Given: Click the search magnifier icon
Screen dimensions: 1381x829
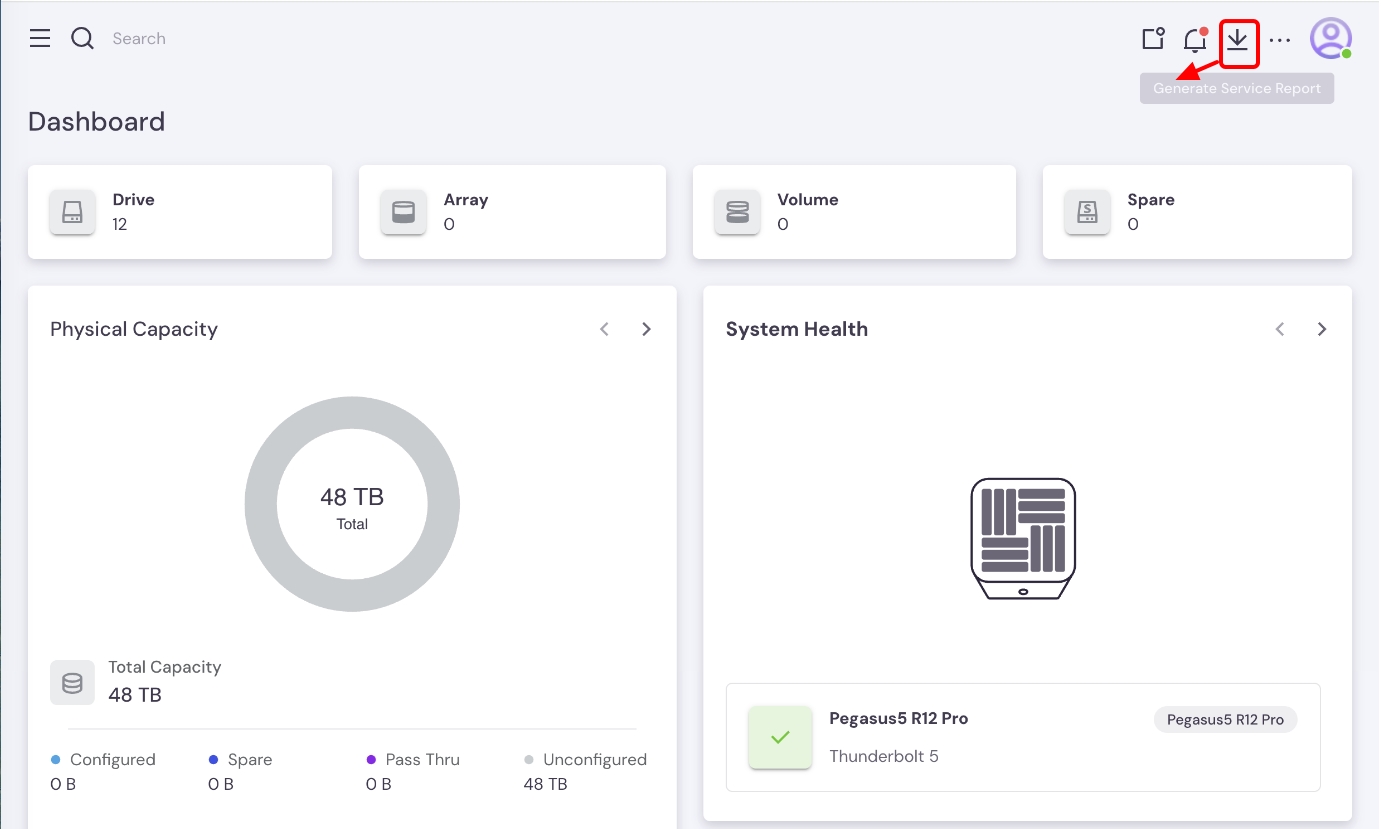Looking at the screenshot, I should coord(82,38).
